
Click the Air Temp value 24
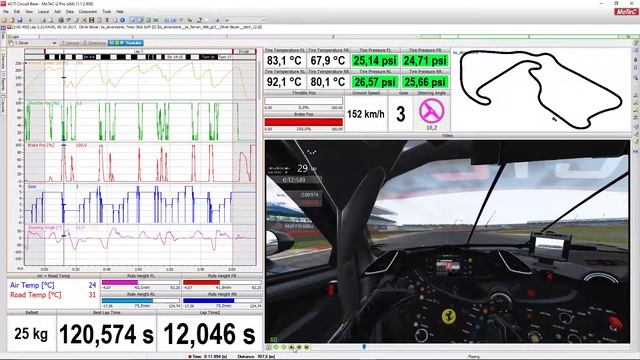coord(92,285)
